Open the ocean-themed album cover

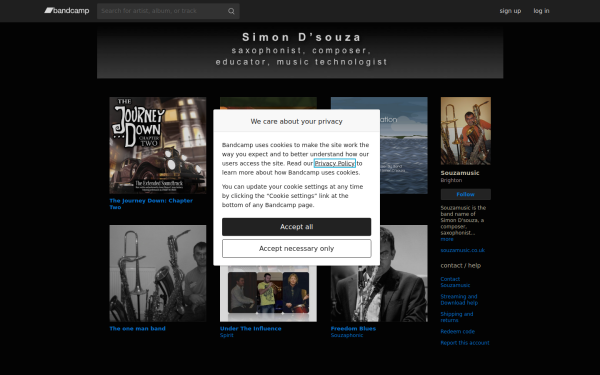[x=404, y=145]
